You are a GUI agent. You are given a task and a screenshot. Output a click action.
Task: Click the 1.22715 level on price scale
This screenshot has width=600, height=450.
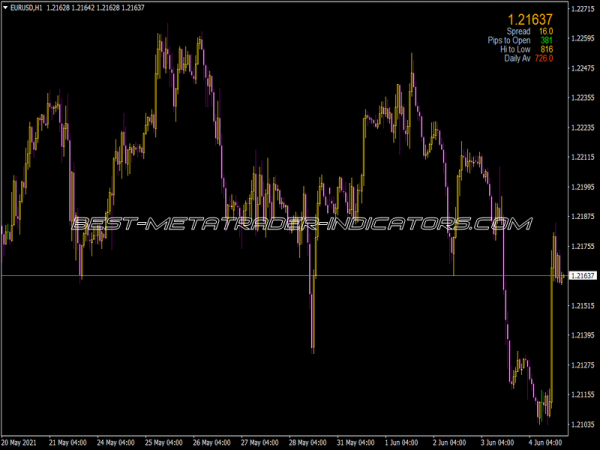click(x=582, y=9)
